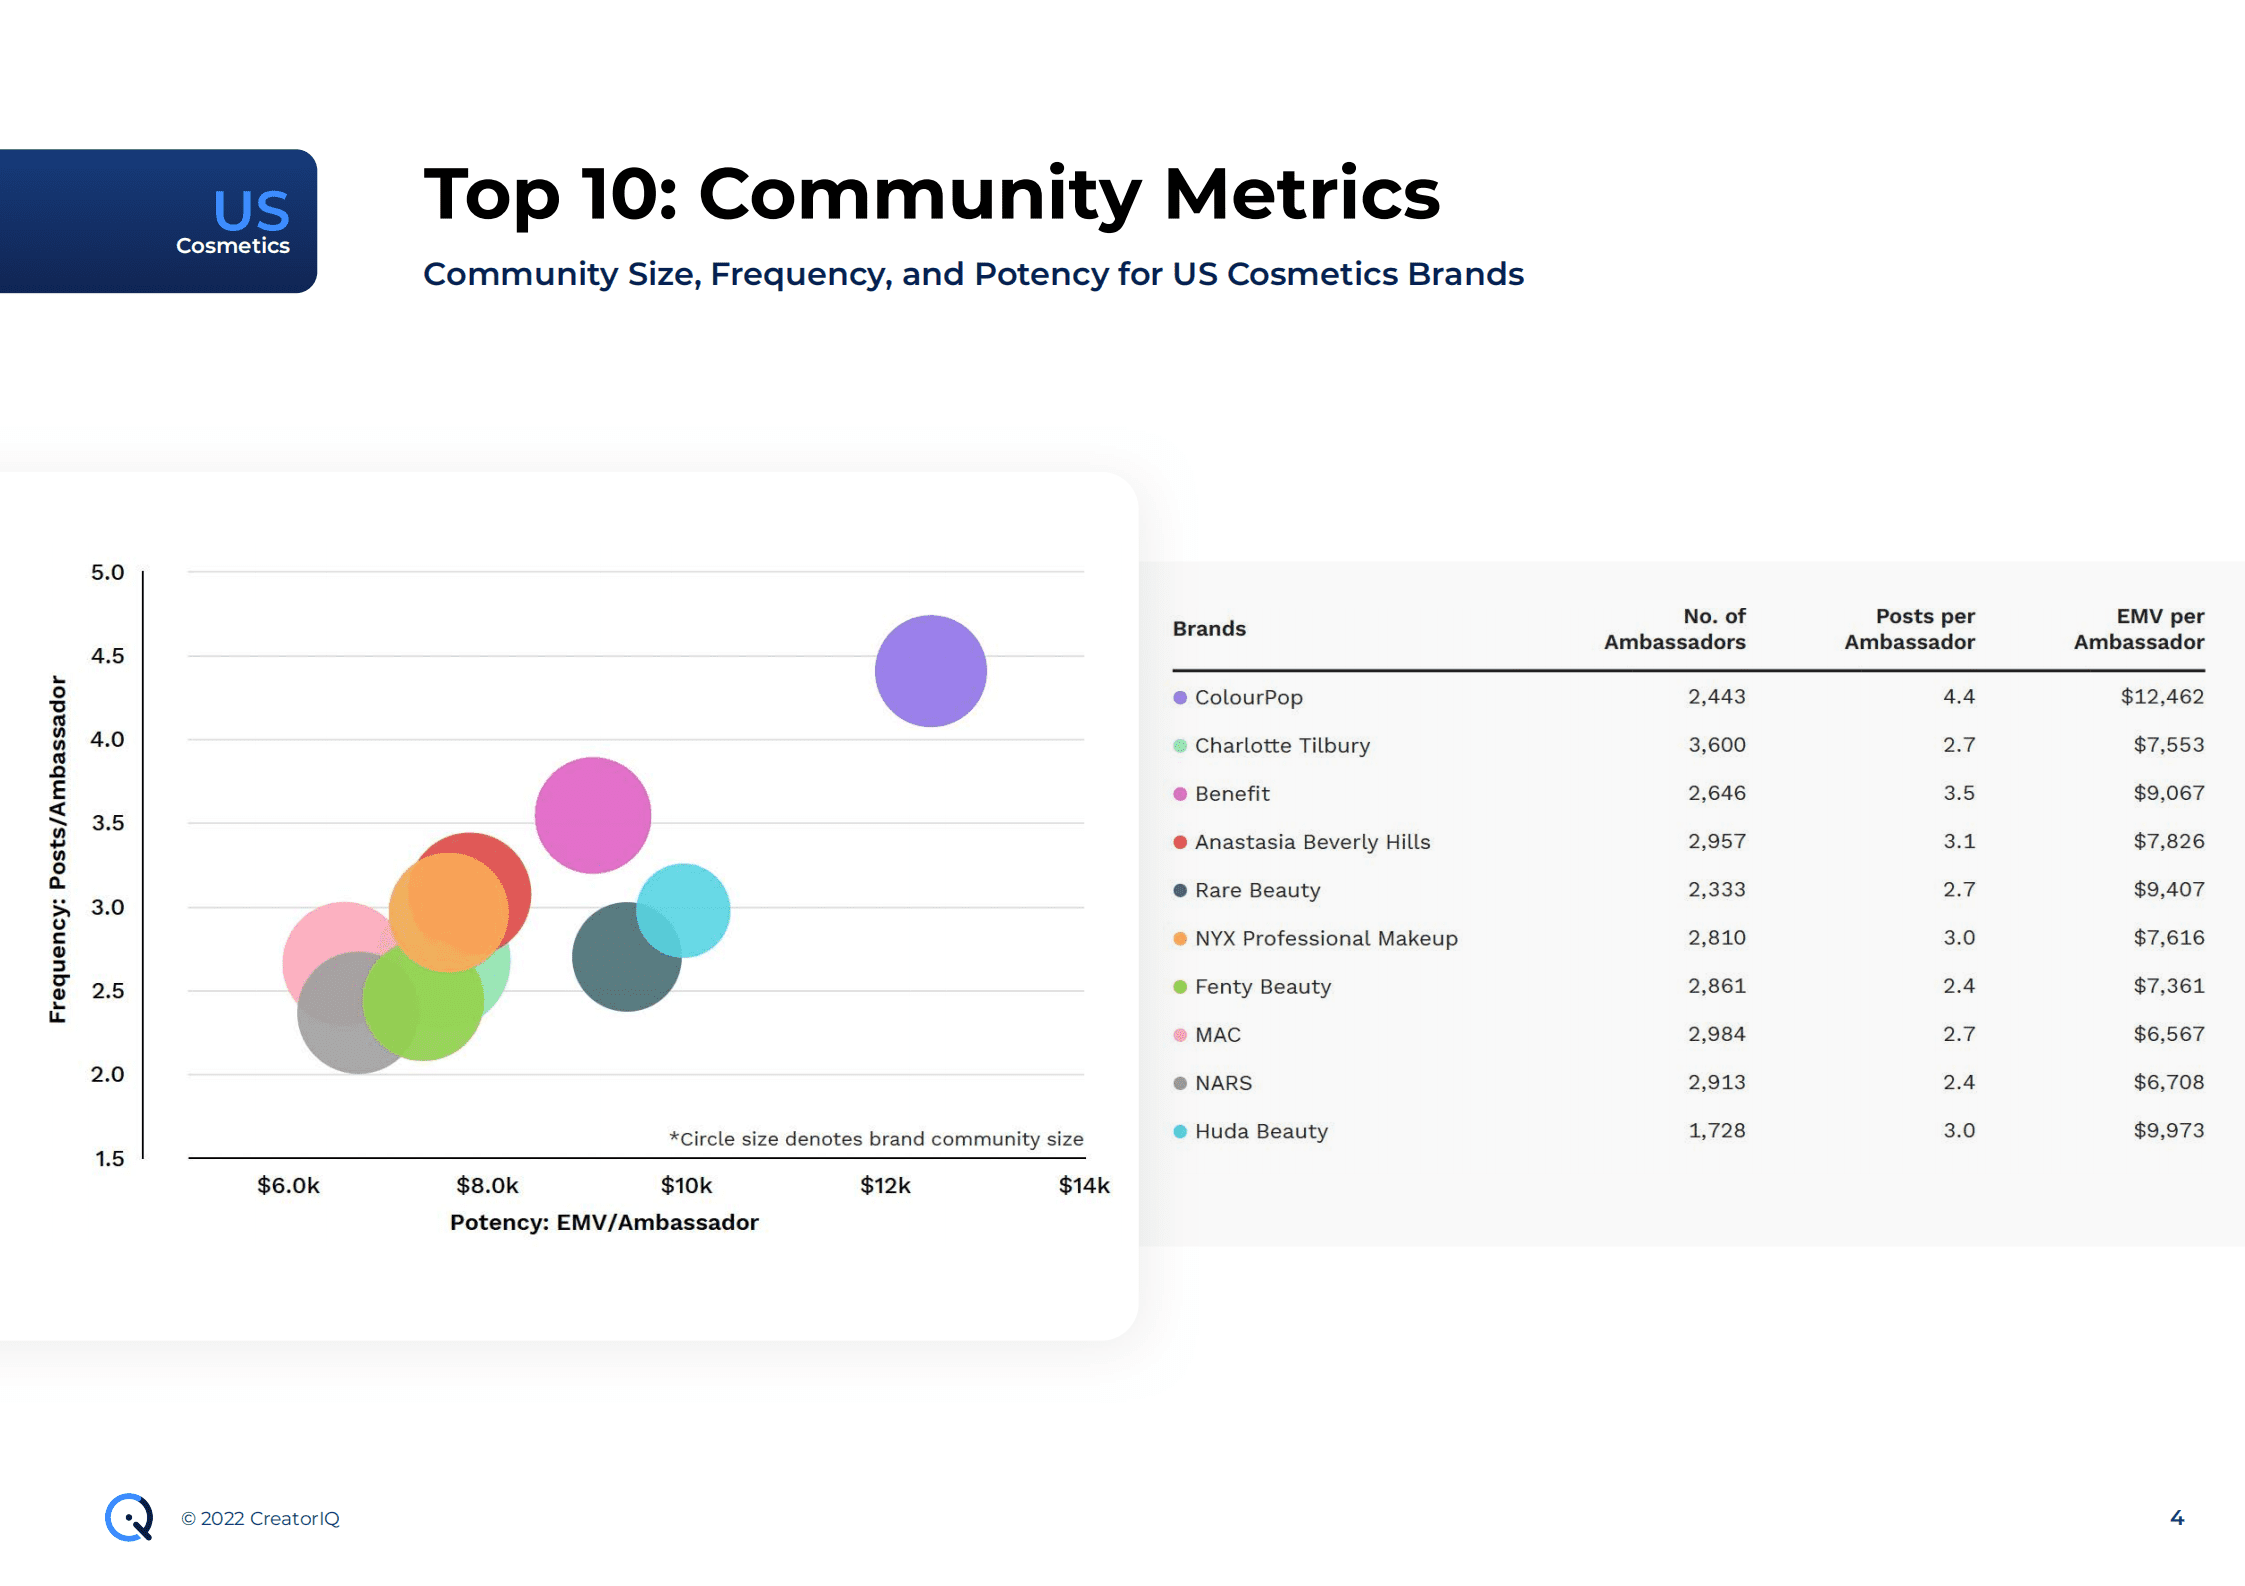Click the Posts per Ambassador column header
The image size is (2245, 1586).
click(x=1909, y=629)
